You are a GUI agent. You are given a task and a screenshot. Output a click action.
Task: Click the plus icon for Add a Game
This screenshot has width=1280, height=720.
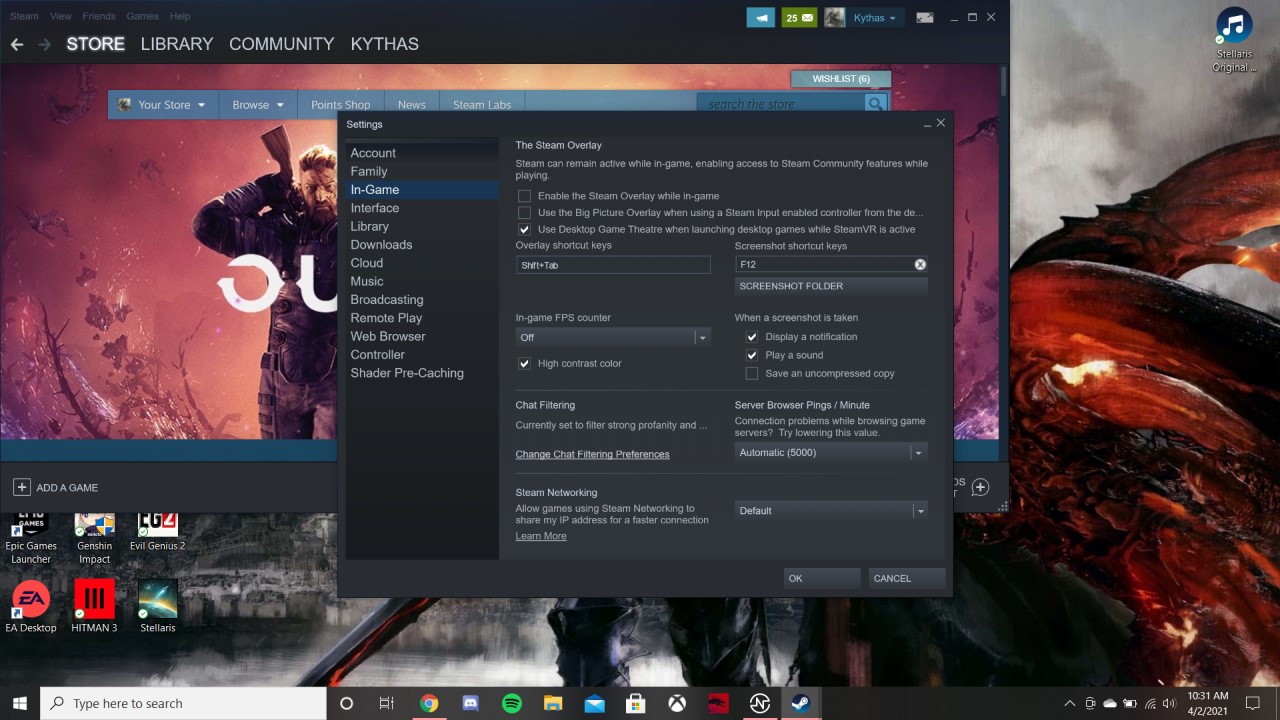[22, 487]
